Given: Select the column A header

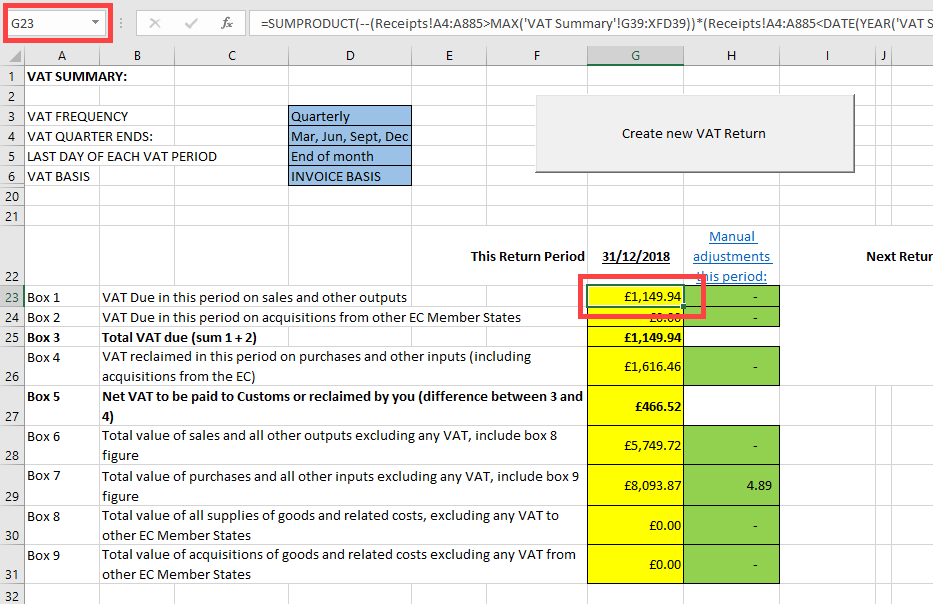Looking at the screenshot, I should point(61,56).
